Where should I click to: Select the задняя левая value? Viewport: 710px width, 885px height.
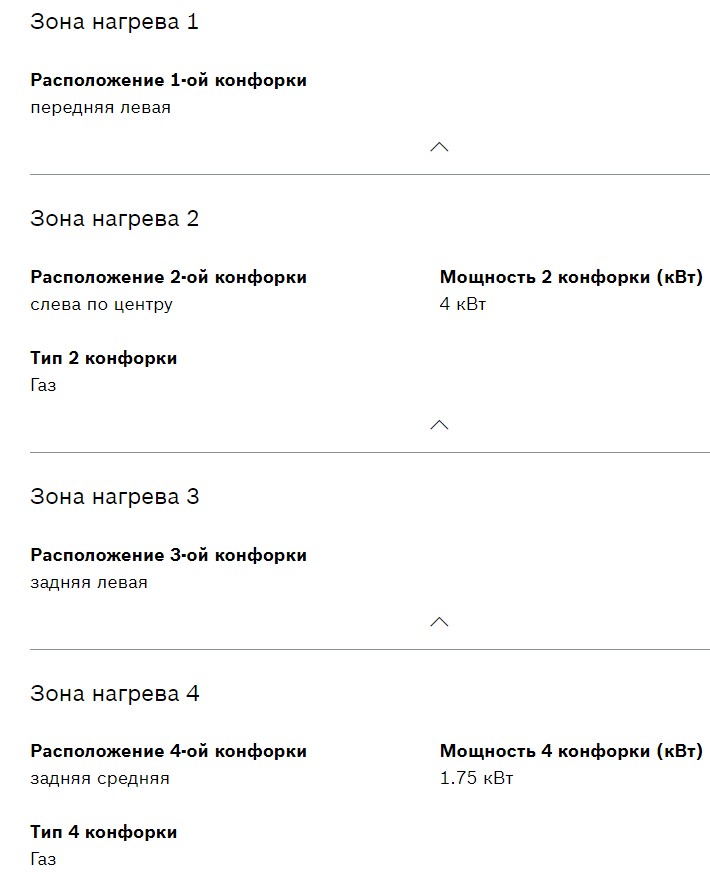[89, 583]
